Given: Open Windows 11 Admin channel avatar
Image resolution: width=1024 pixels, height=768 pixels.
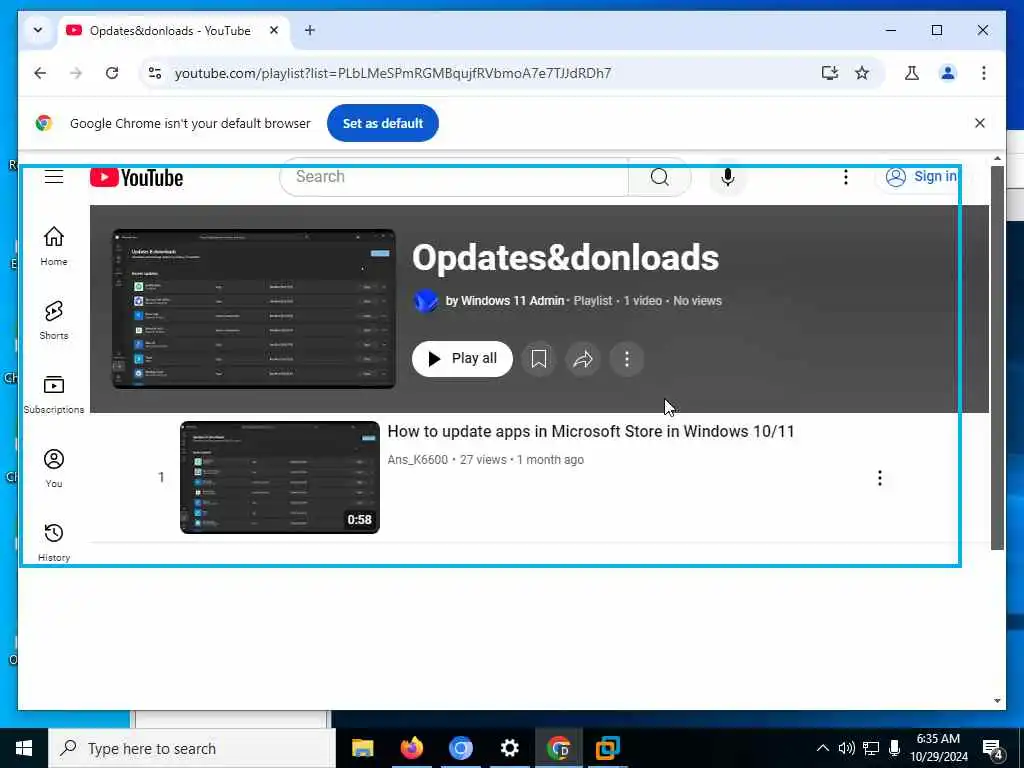Looking at the screenshot, I should pos(425,301).
